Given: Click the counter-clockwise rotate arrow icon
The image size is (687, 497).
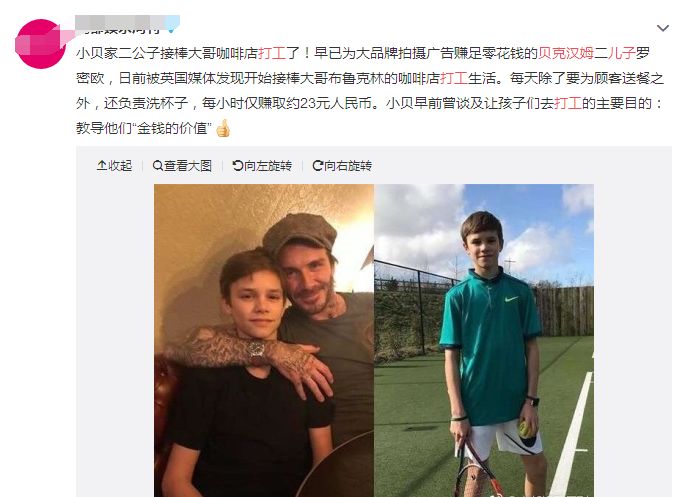Looking at the screenshot, I should coord(237,166).
